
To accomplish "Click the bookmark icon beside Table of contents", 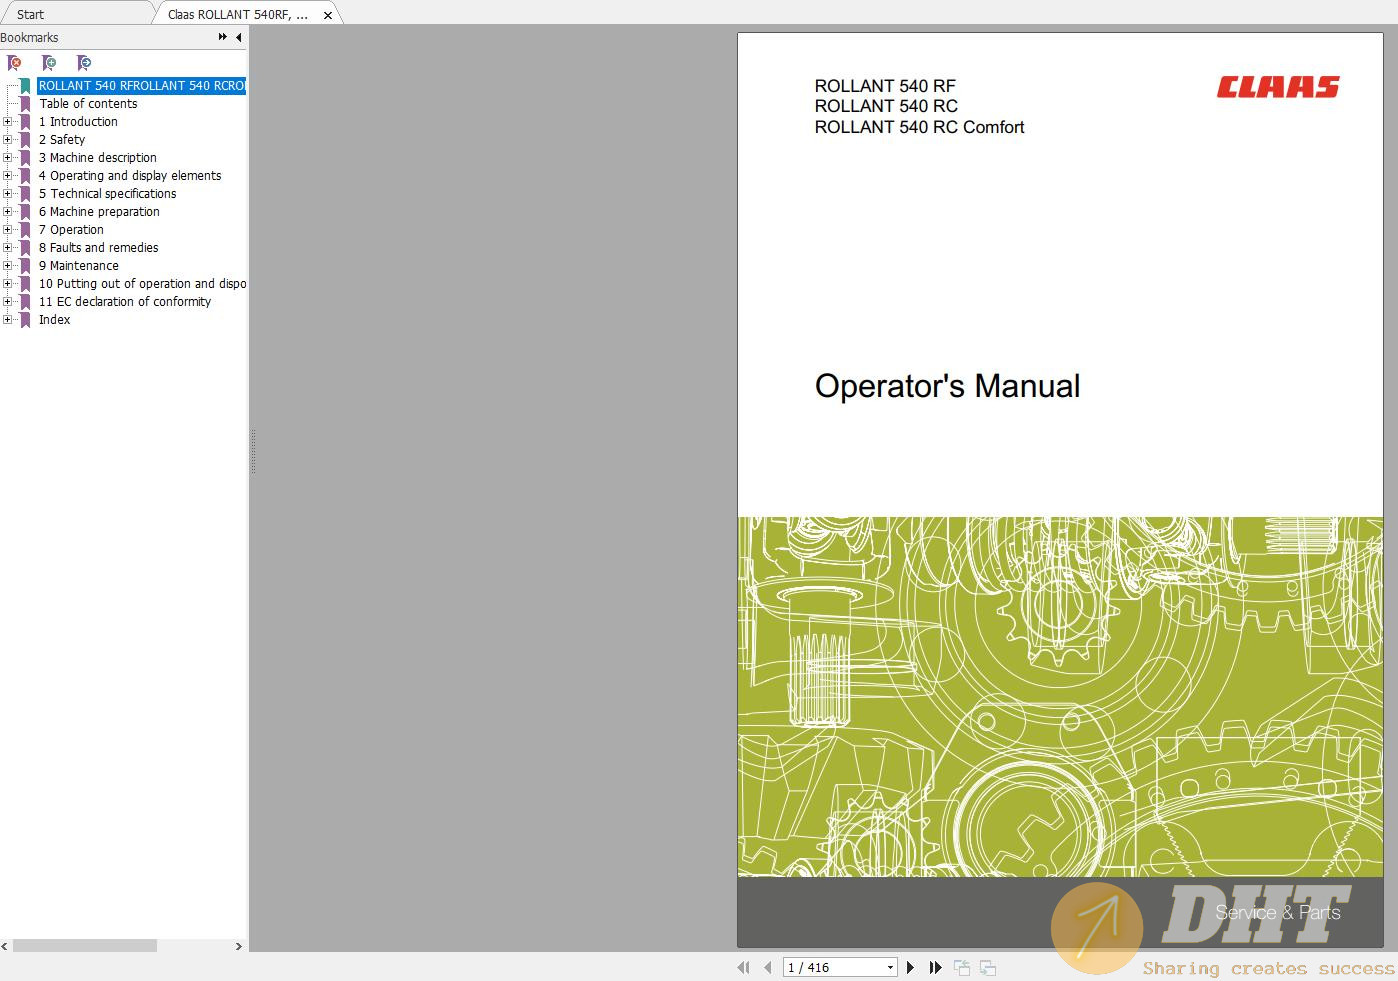I will pos(26,104).
